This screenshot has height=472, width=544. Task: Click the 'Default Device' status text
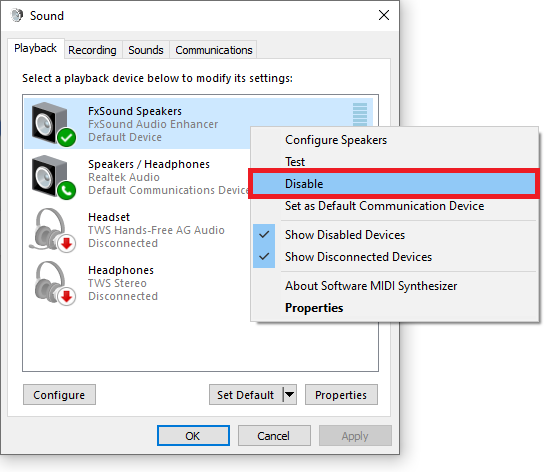click(125, 137)
